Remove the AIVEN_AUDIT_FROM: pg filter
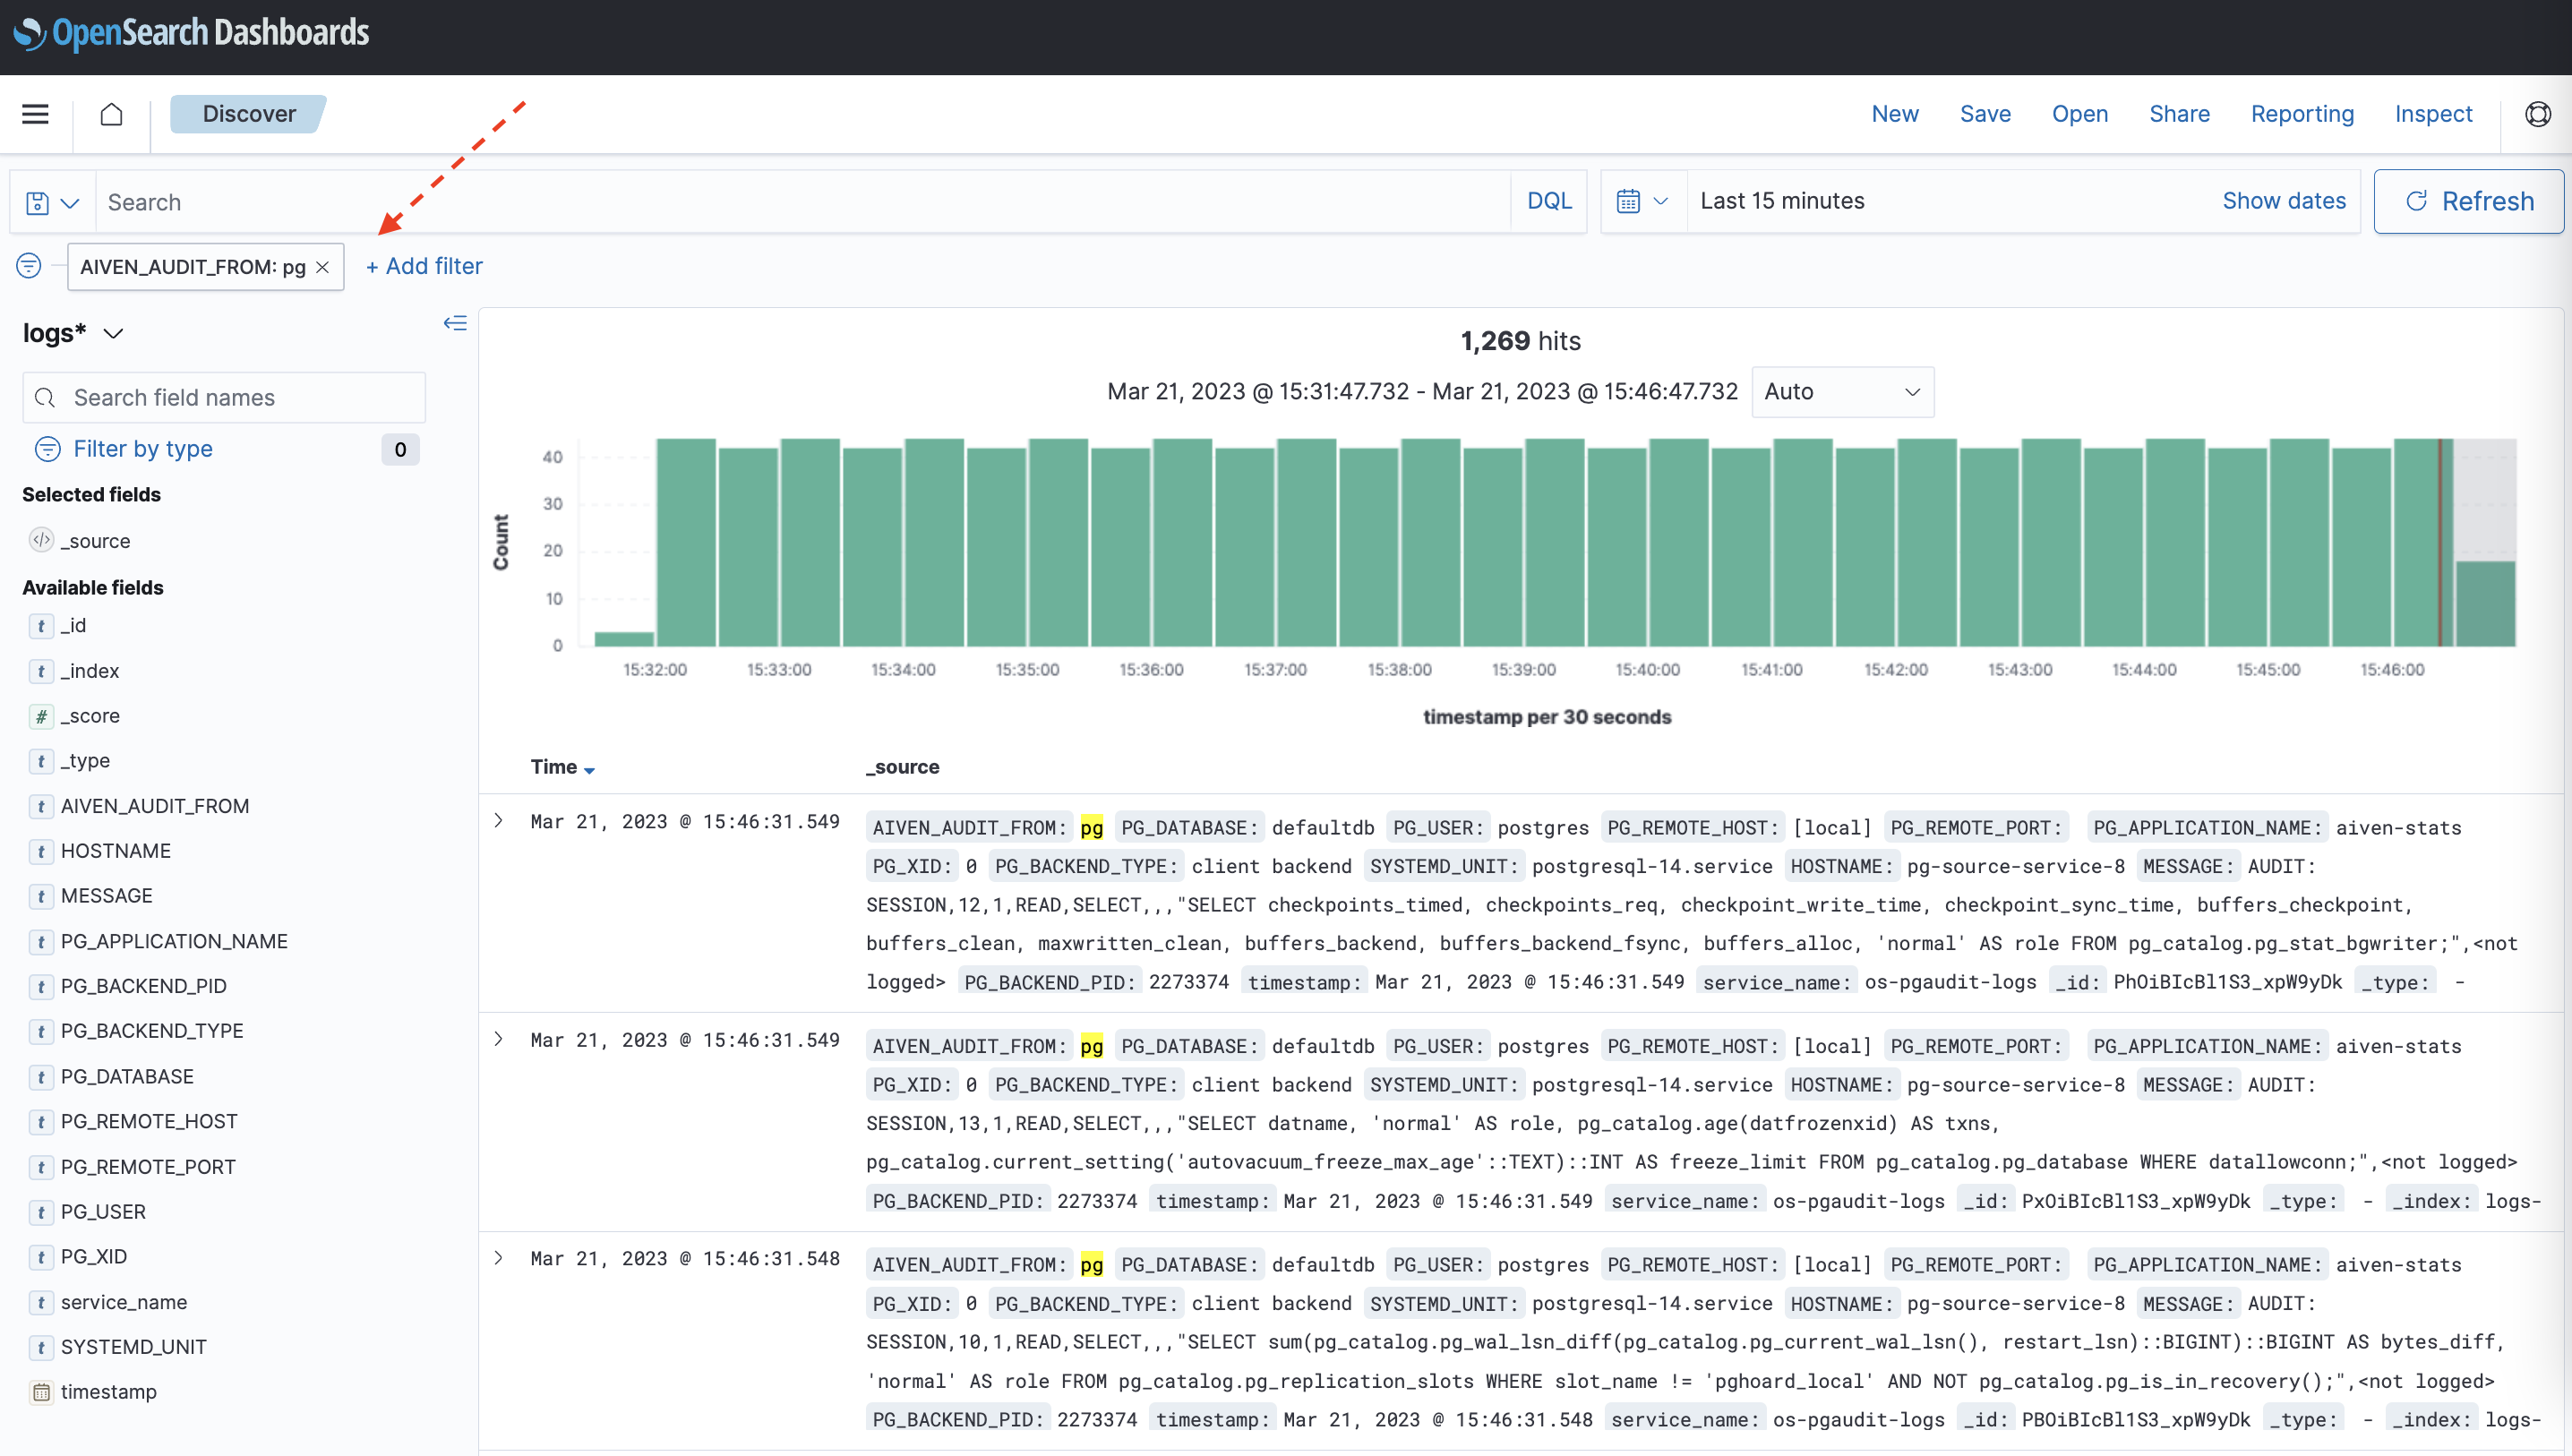 (x=323, y=267)
